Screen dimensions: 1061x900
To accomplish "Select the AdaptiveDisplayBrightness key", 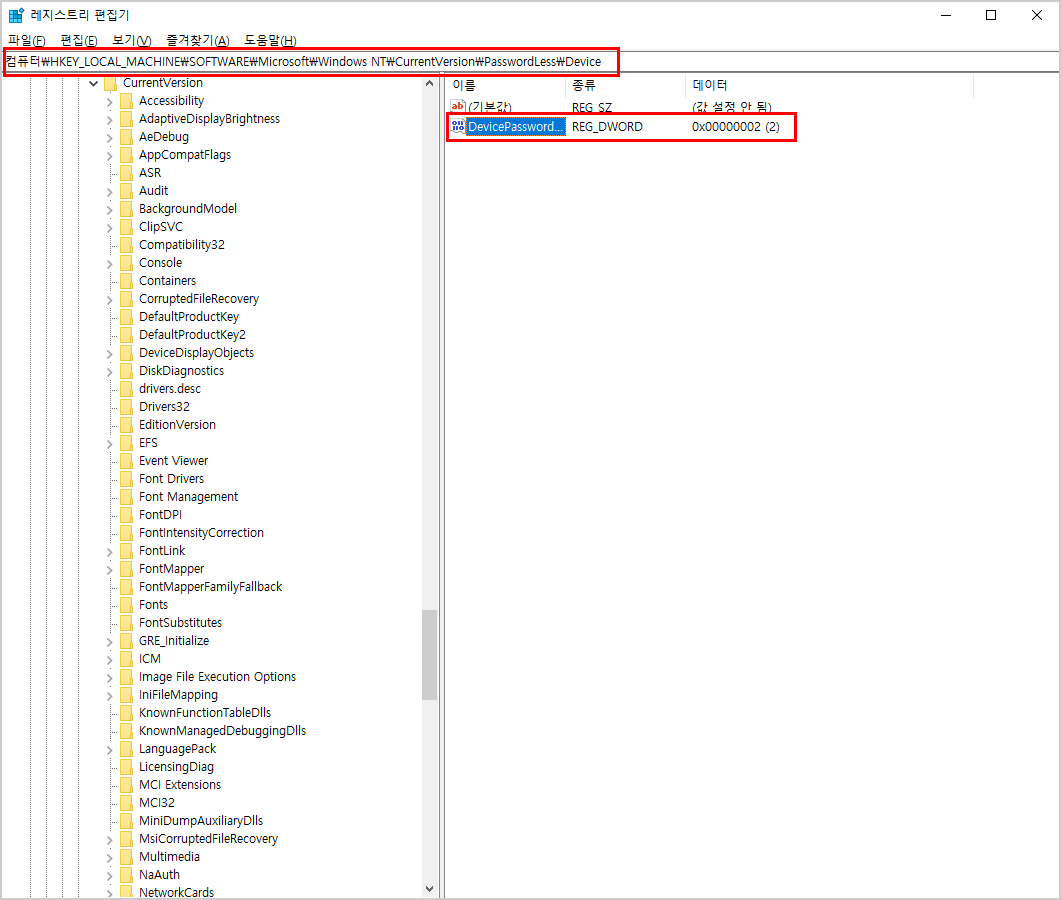I will coord(209,118).
